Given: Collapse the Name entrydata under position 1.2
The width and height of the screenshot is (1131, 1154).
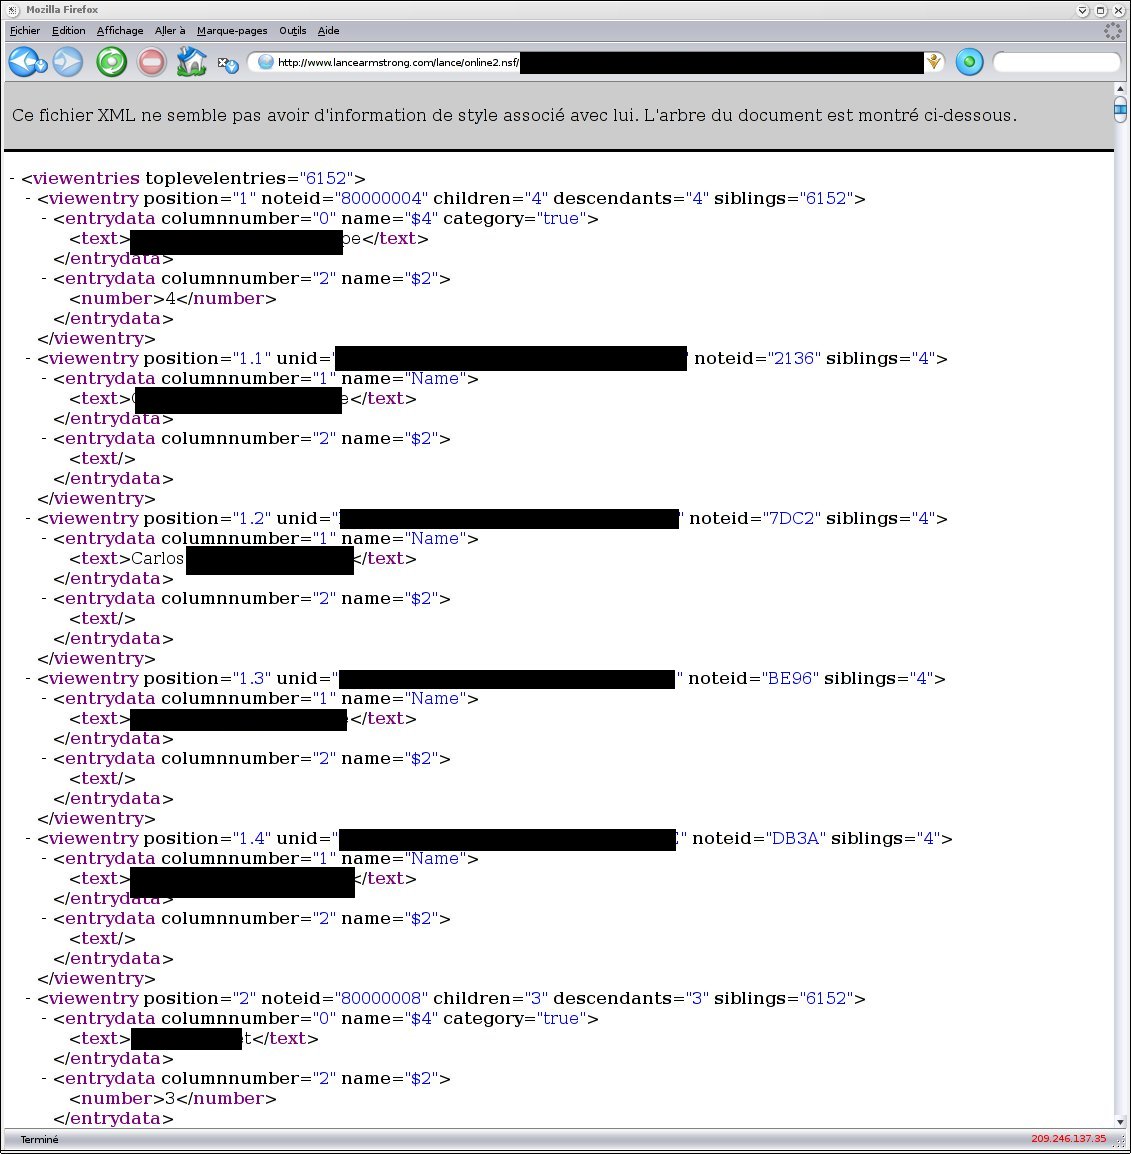Looking at the screenshot, I should 45,539.
